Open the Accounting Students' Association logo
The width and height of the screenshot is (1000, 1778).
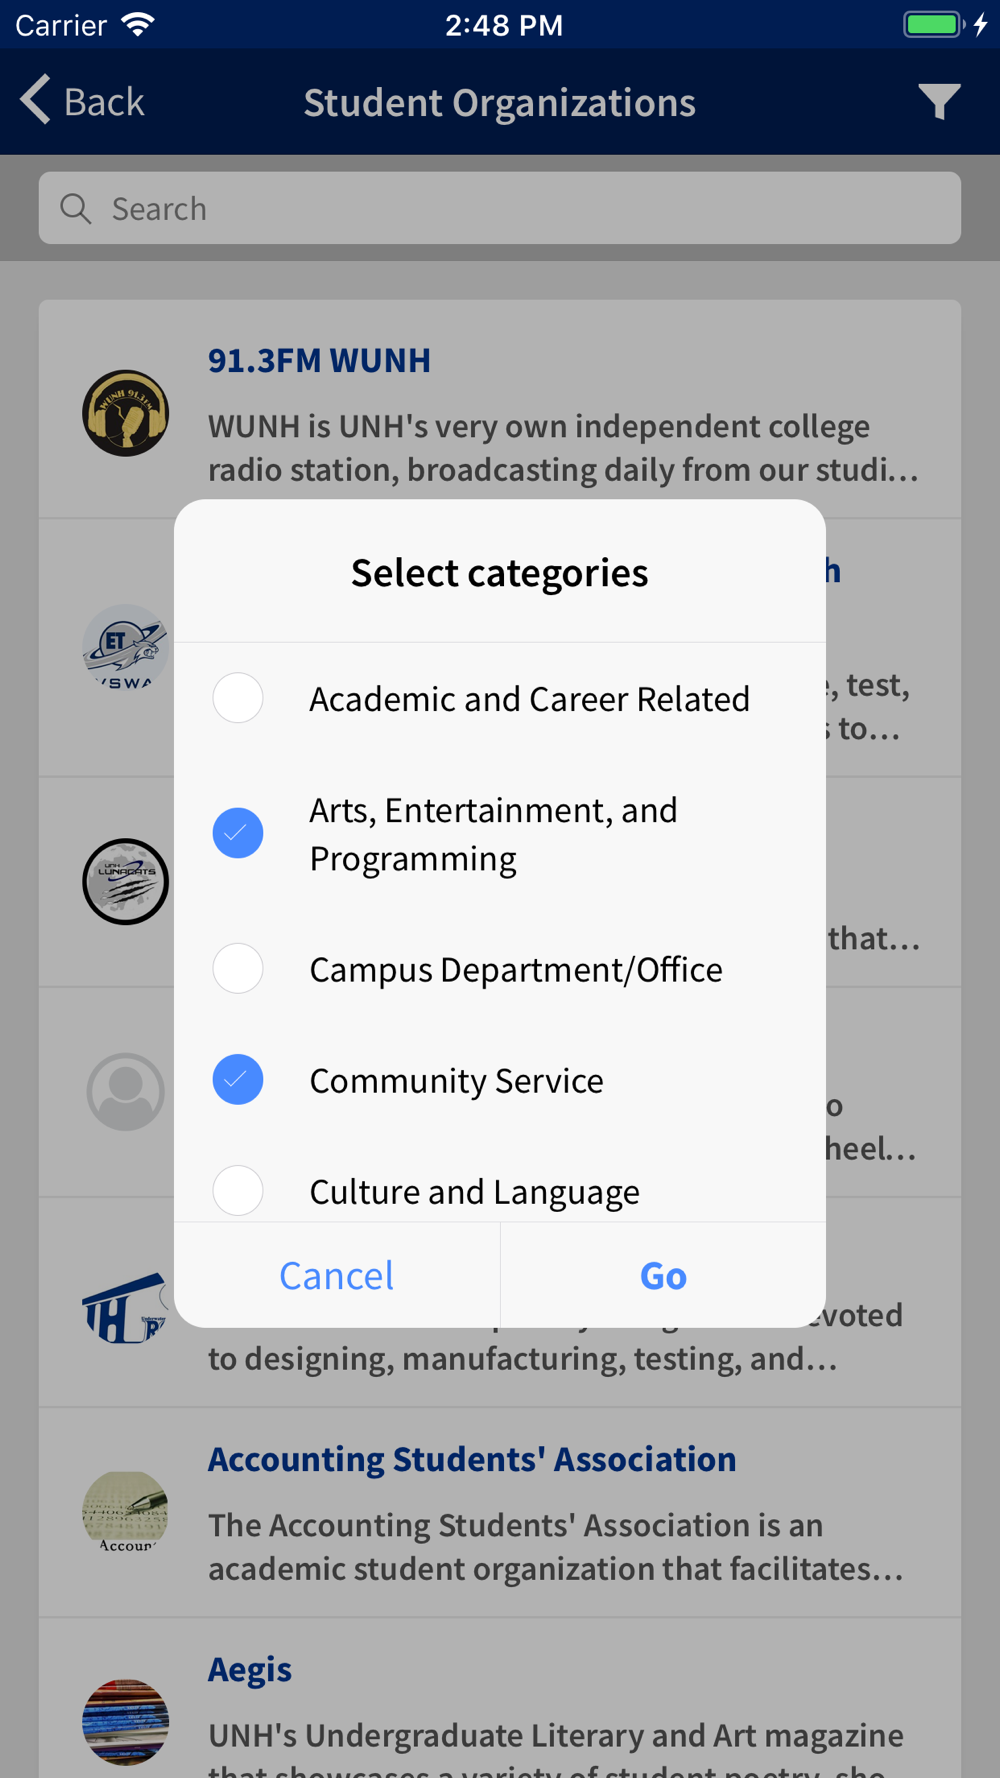pos(125,1512)
